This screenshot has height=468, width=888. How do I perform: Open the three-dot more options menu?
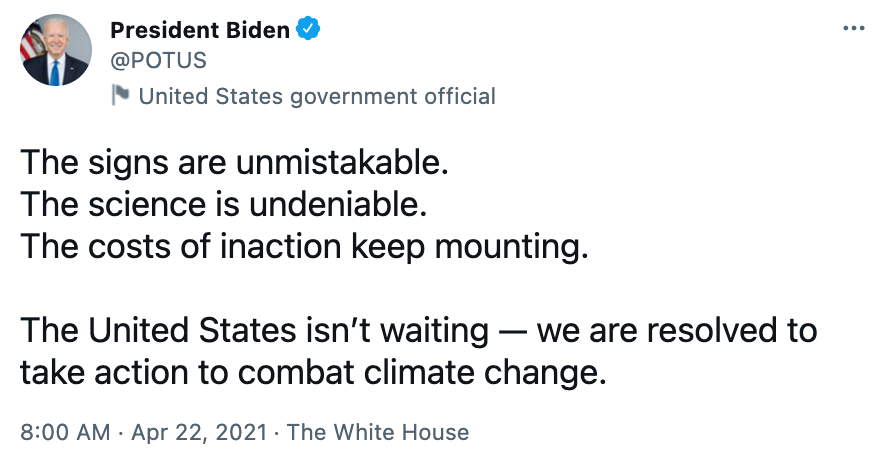coord(853,28)
